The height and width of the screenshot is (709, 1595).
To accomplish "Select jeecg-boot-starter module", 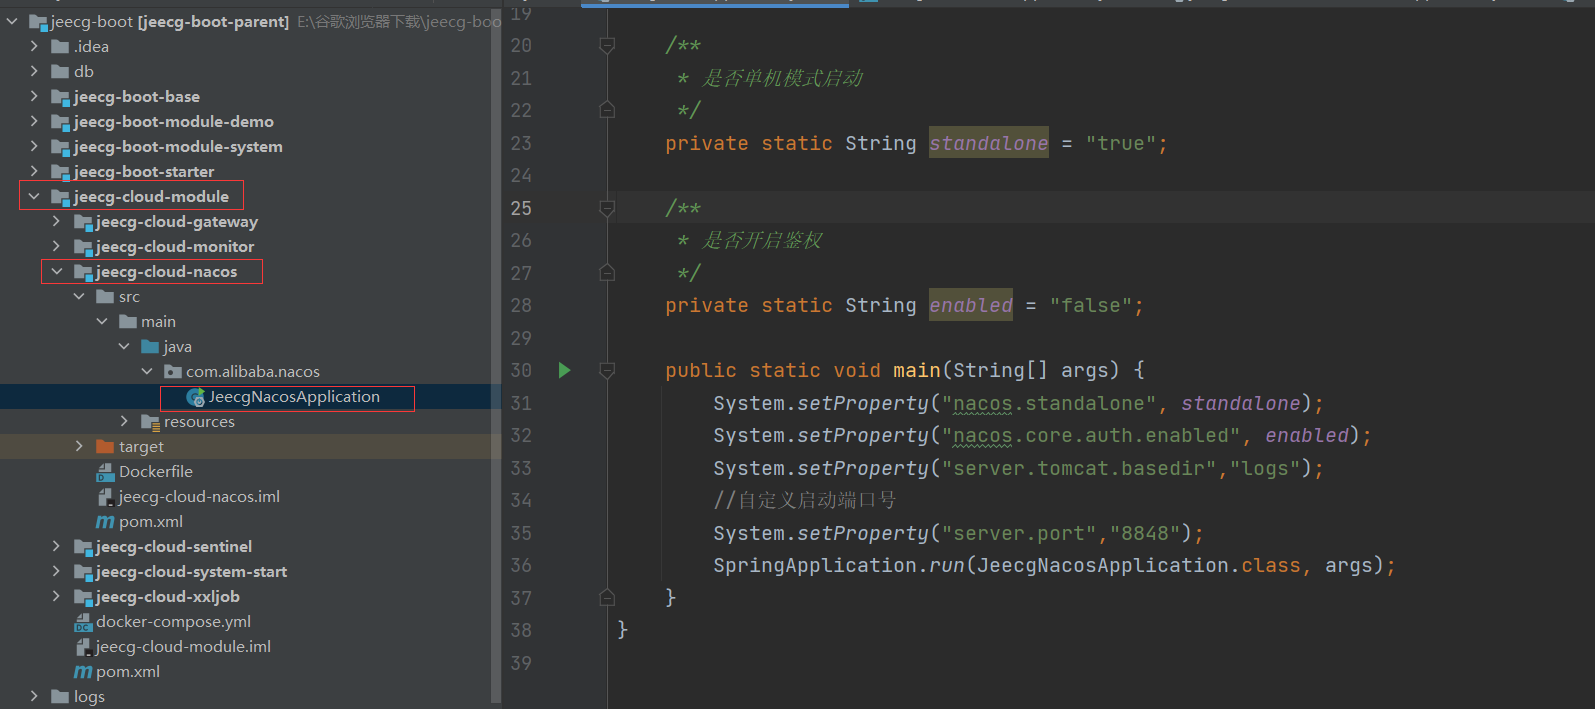I will (x=144, y=172).
